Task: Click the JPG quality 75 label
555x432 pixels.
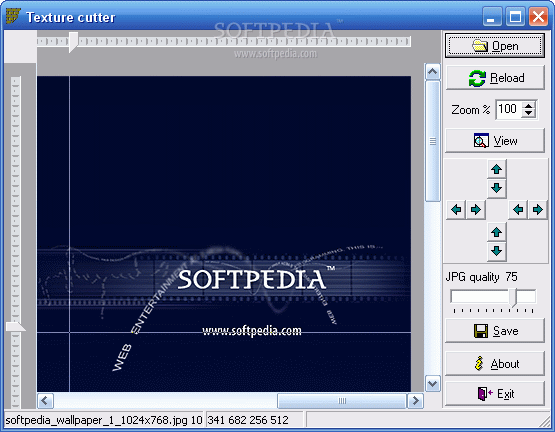Action: 481,277
